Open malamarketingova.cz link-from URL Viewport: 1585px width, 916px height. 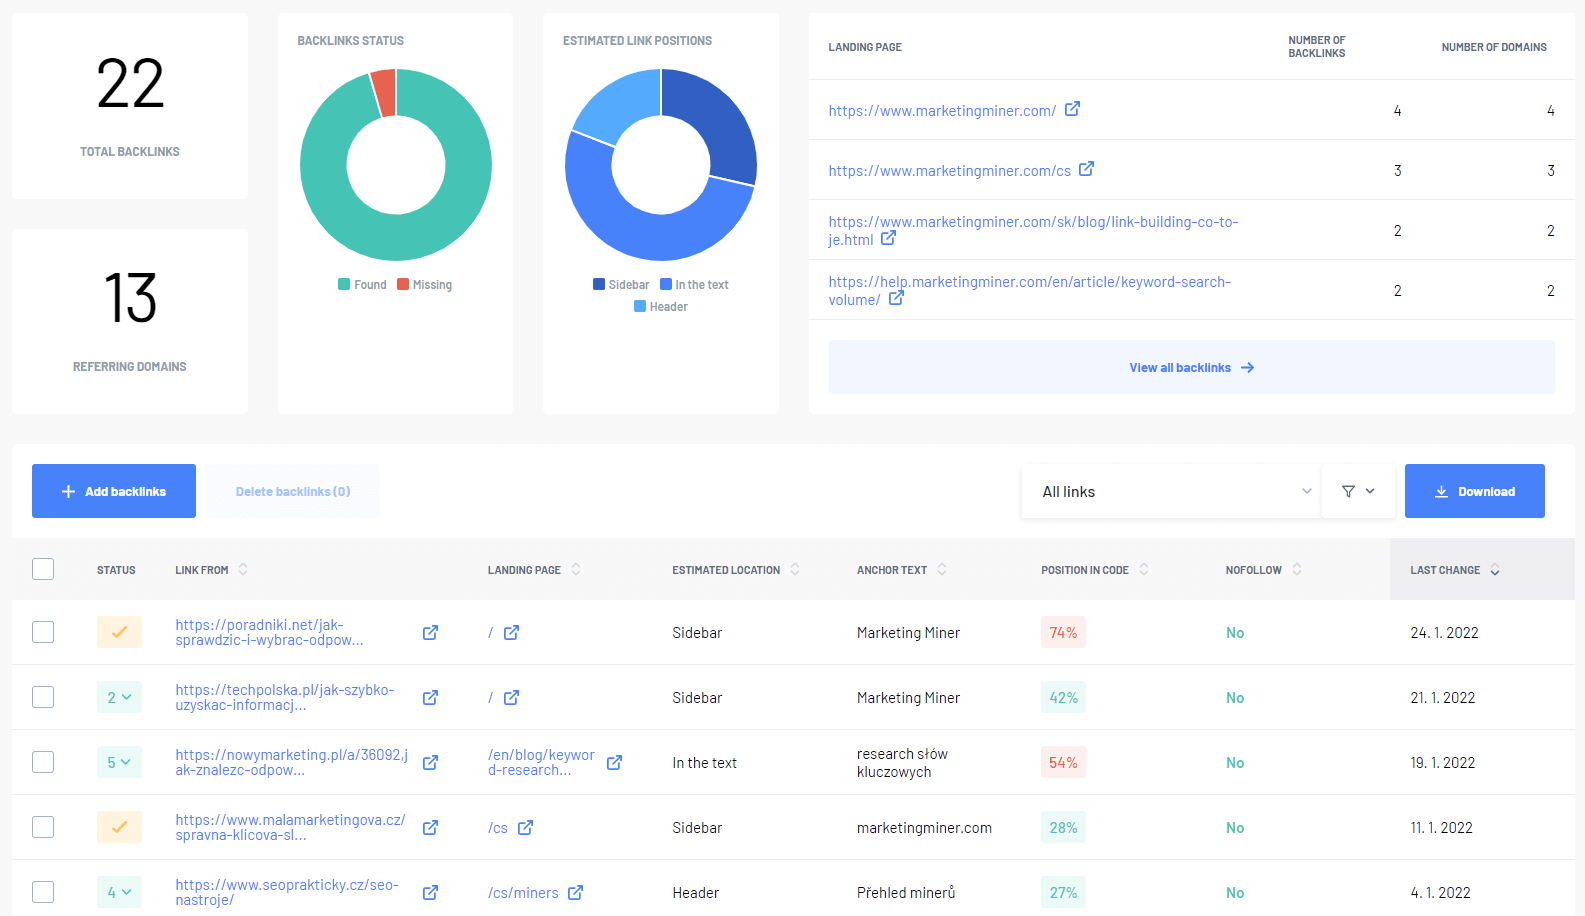290,827
